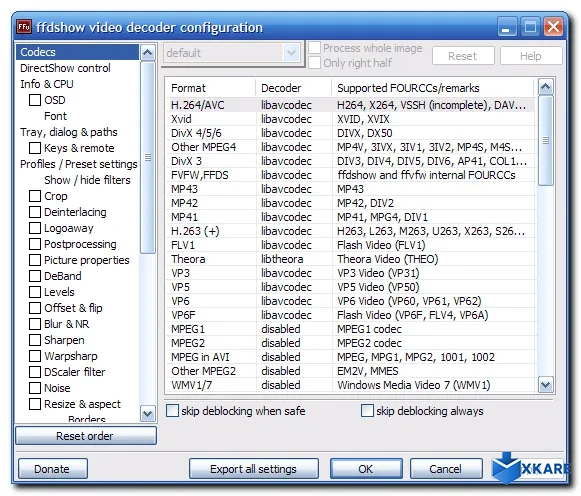Open the decoder setting for Theora row

[x=282, y=259]
